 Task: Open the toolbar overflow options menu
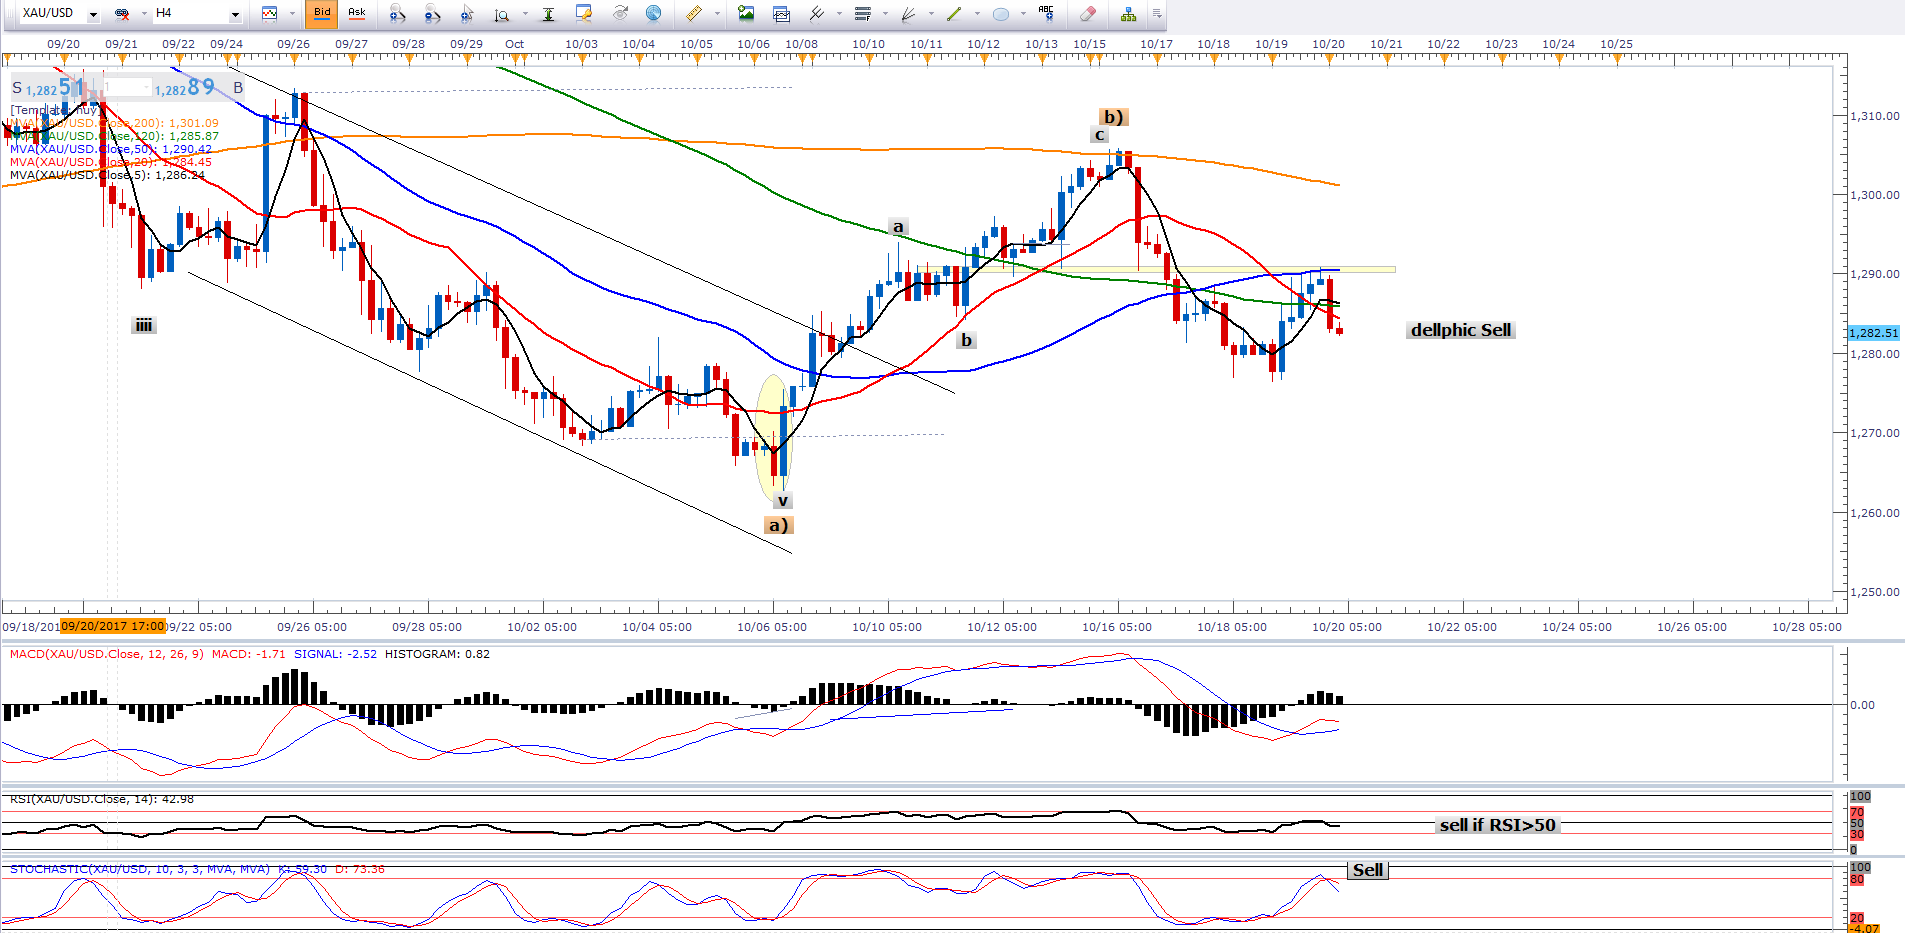point(1157,14)
